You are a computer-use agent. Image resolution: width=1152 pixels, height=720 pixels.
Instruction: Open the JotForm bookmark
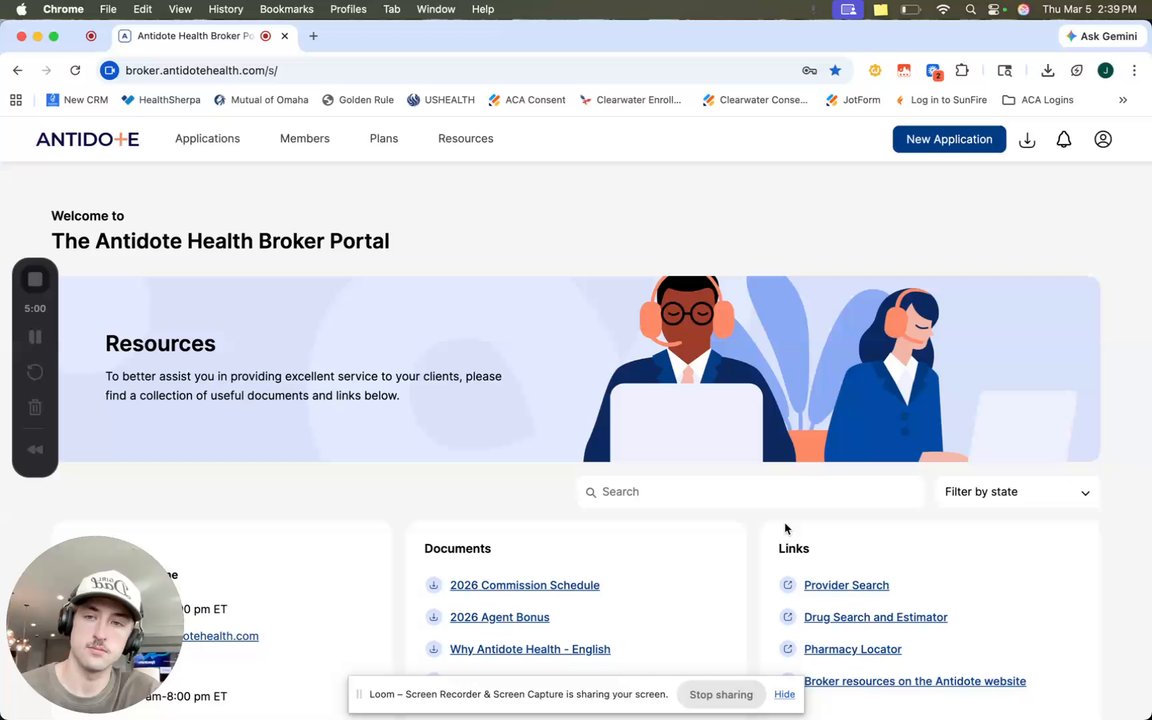853,100
